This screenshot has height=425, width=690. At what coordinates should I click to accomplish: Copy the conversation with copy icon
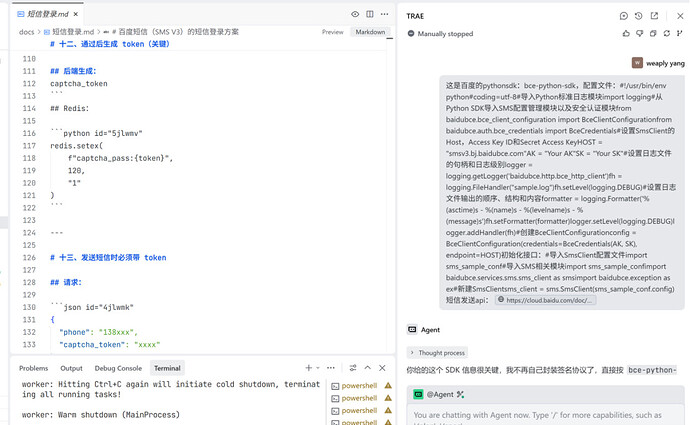(x=653, y=33)
